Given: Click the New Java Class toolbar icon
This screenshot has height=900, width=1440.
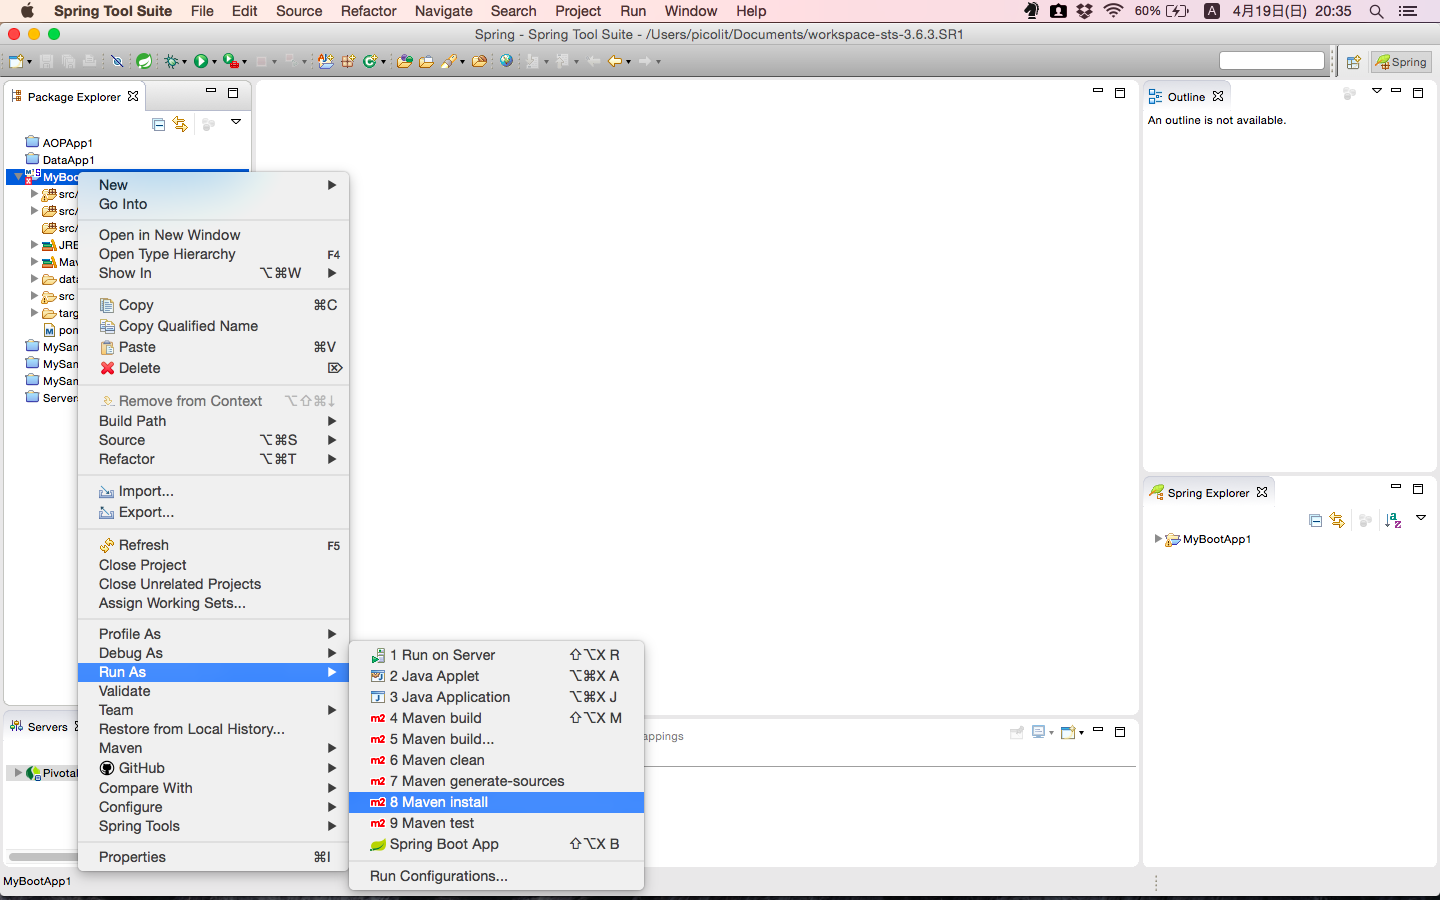Looking at the screenshot, I should (370, 62).
